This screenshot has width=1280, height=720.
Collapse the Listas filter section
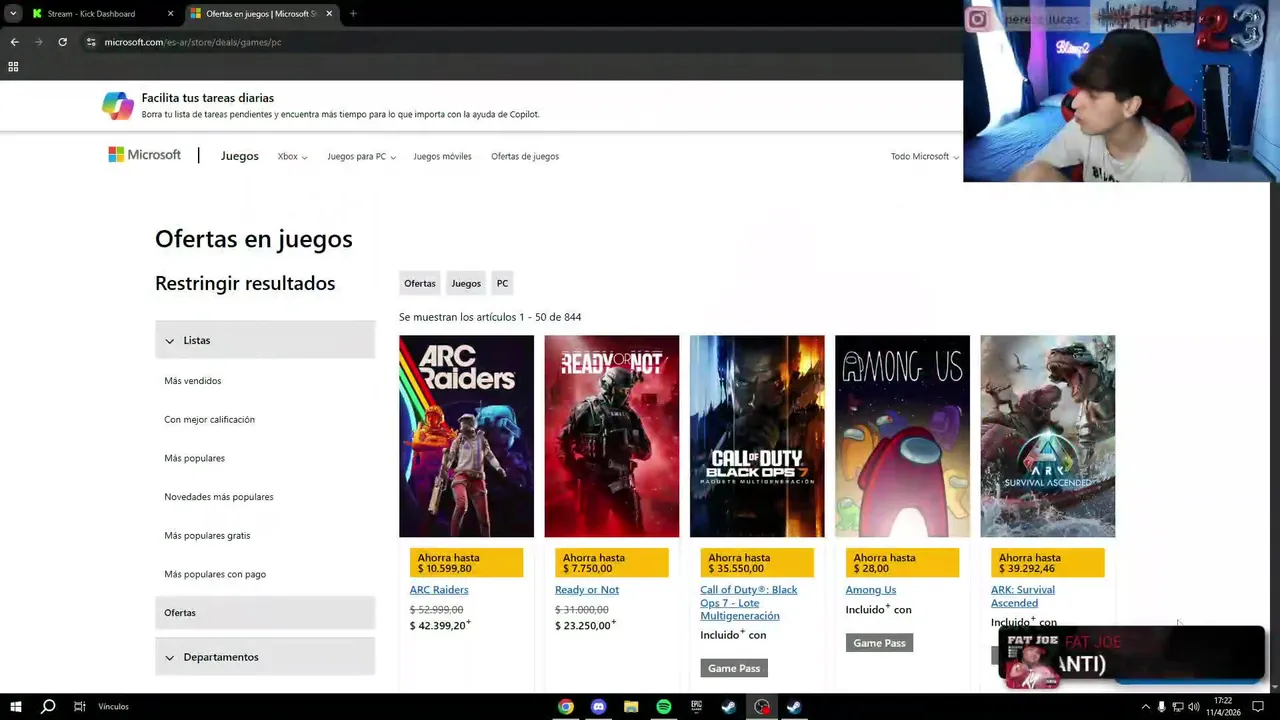point(265,340)
